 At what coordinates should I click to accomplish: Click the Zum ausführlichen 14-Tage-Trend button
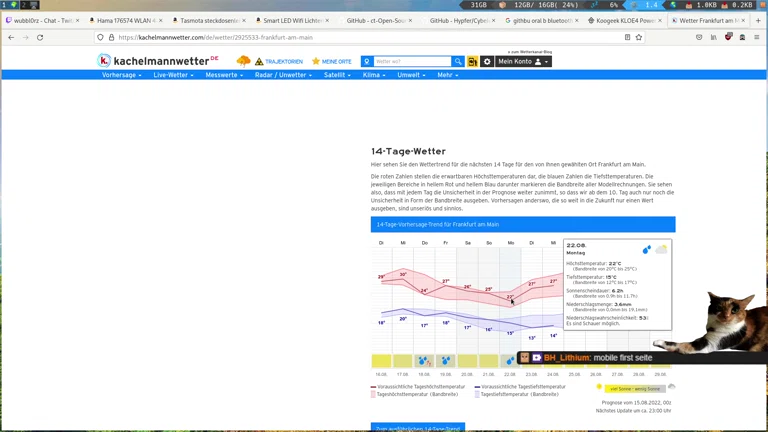click(418, 427)
